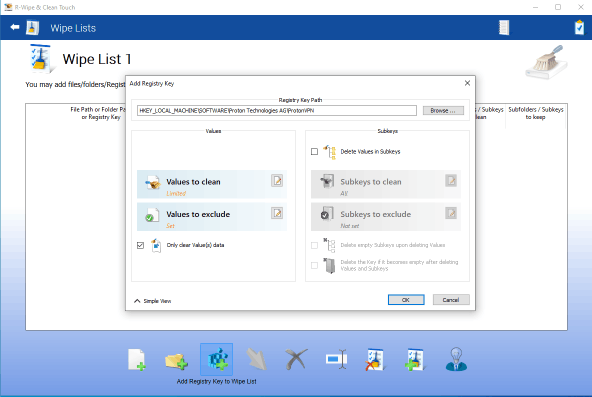Click the Subkeys to clean edit icon
Viewport: 592px width, 397px height.
click(451, 181)
